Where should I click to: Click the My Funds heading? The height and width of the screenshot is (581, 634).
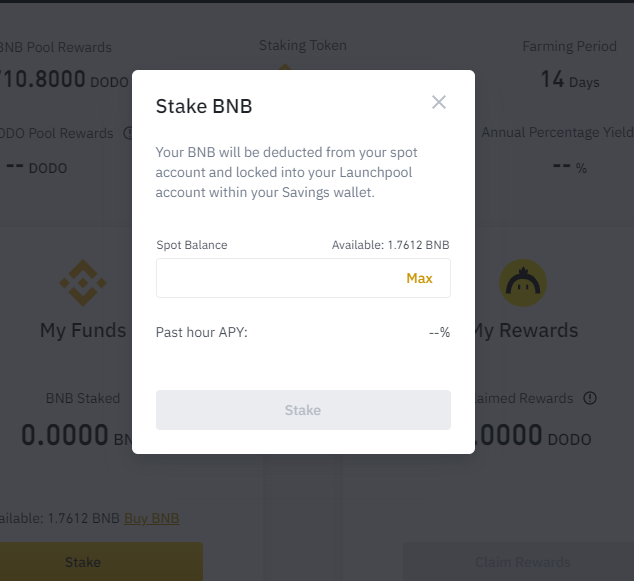83,330
